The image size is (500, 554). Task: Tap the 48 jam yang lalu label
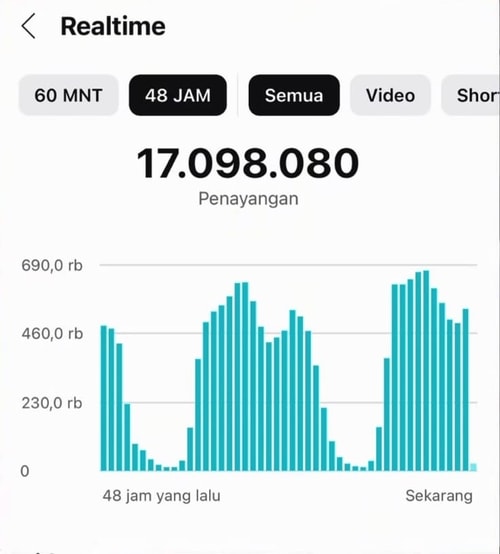(161, 496)
